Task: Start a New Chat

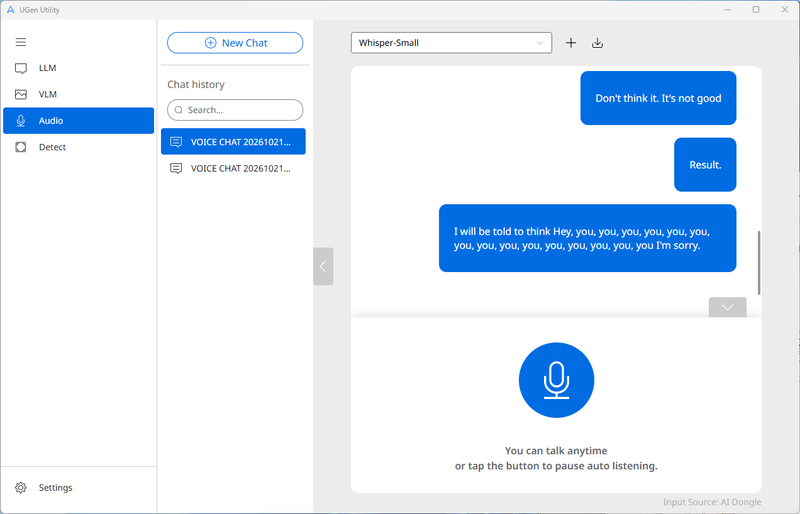Action: [235, 43]
